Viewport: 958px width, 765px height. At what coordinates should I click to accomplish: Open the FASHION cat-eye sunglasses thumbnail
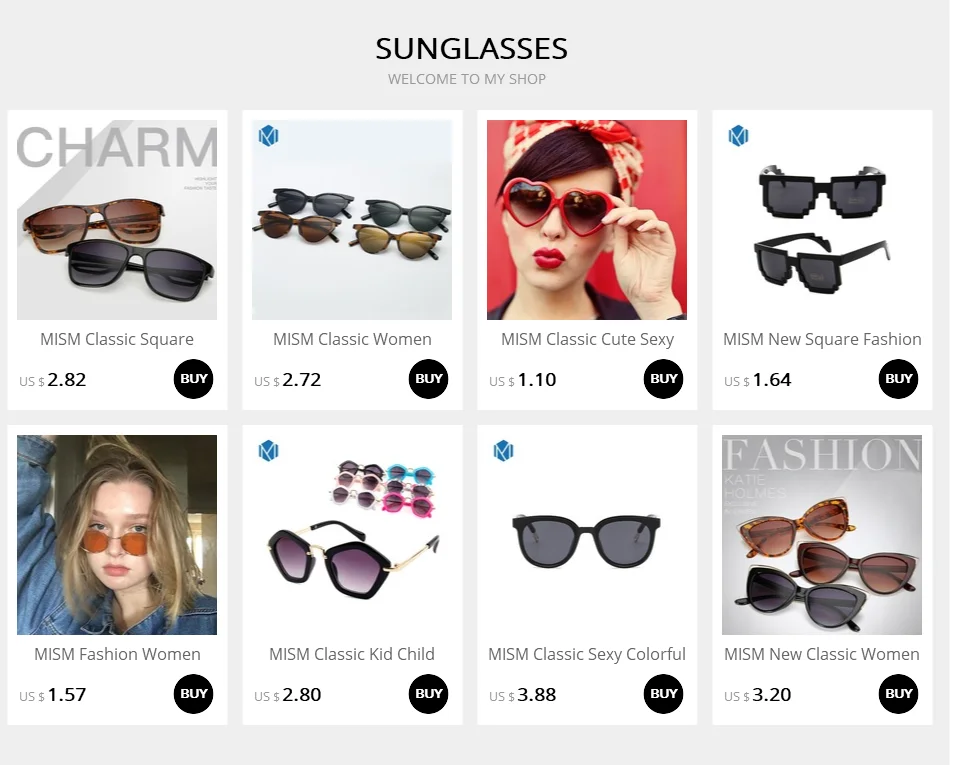pos(822,535)
